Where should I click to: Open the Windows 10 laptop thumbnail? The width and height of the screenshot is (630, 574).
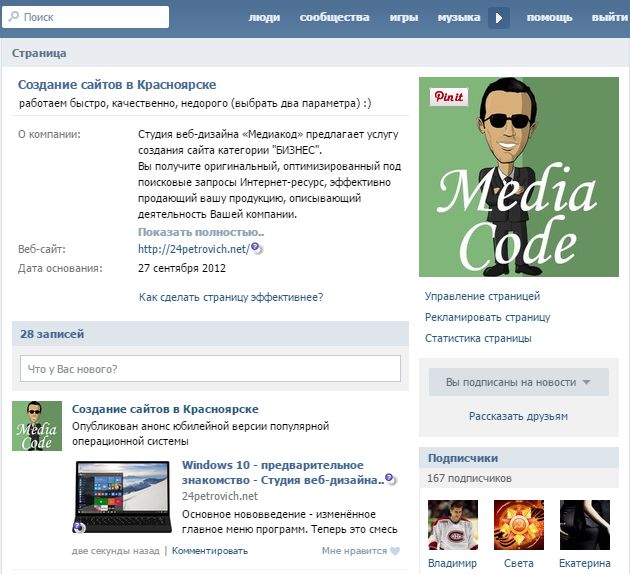121,497
